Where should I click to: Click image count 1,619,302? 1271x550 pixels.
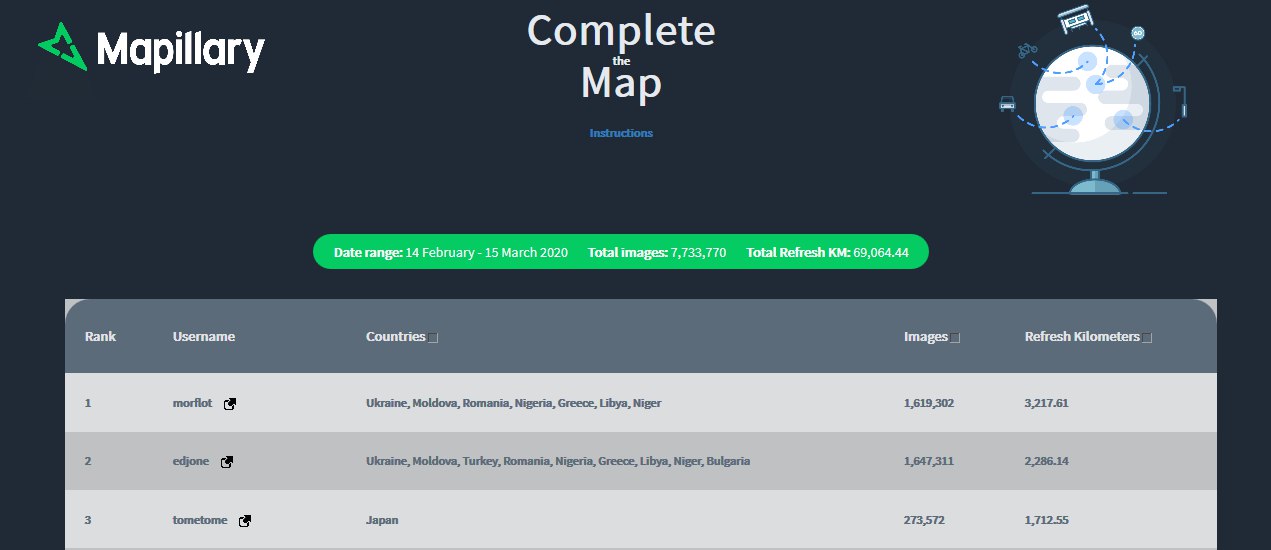tap(929, 403)
